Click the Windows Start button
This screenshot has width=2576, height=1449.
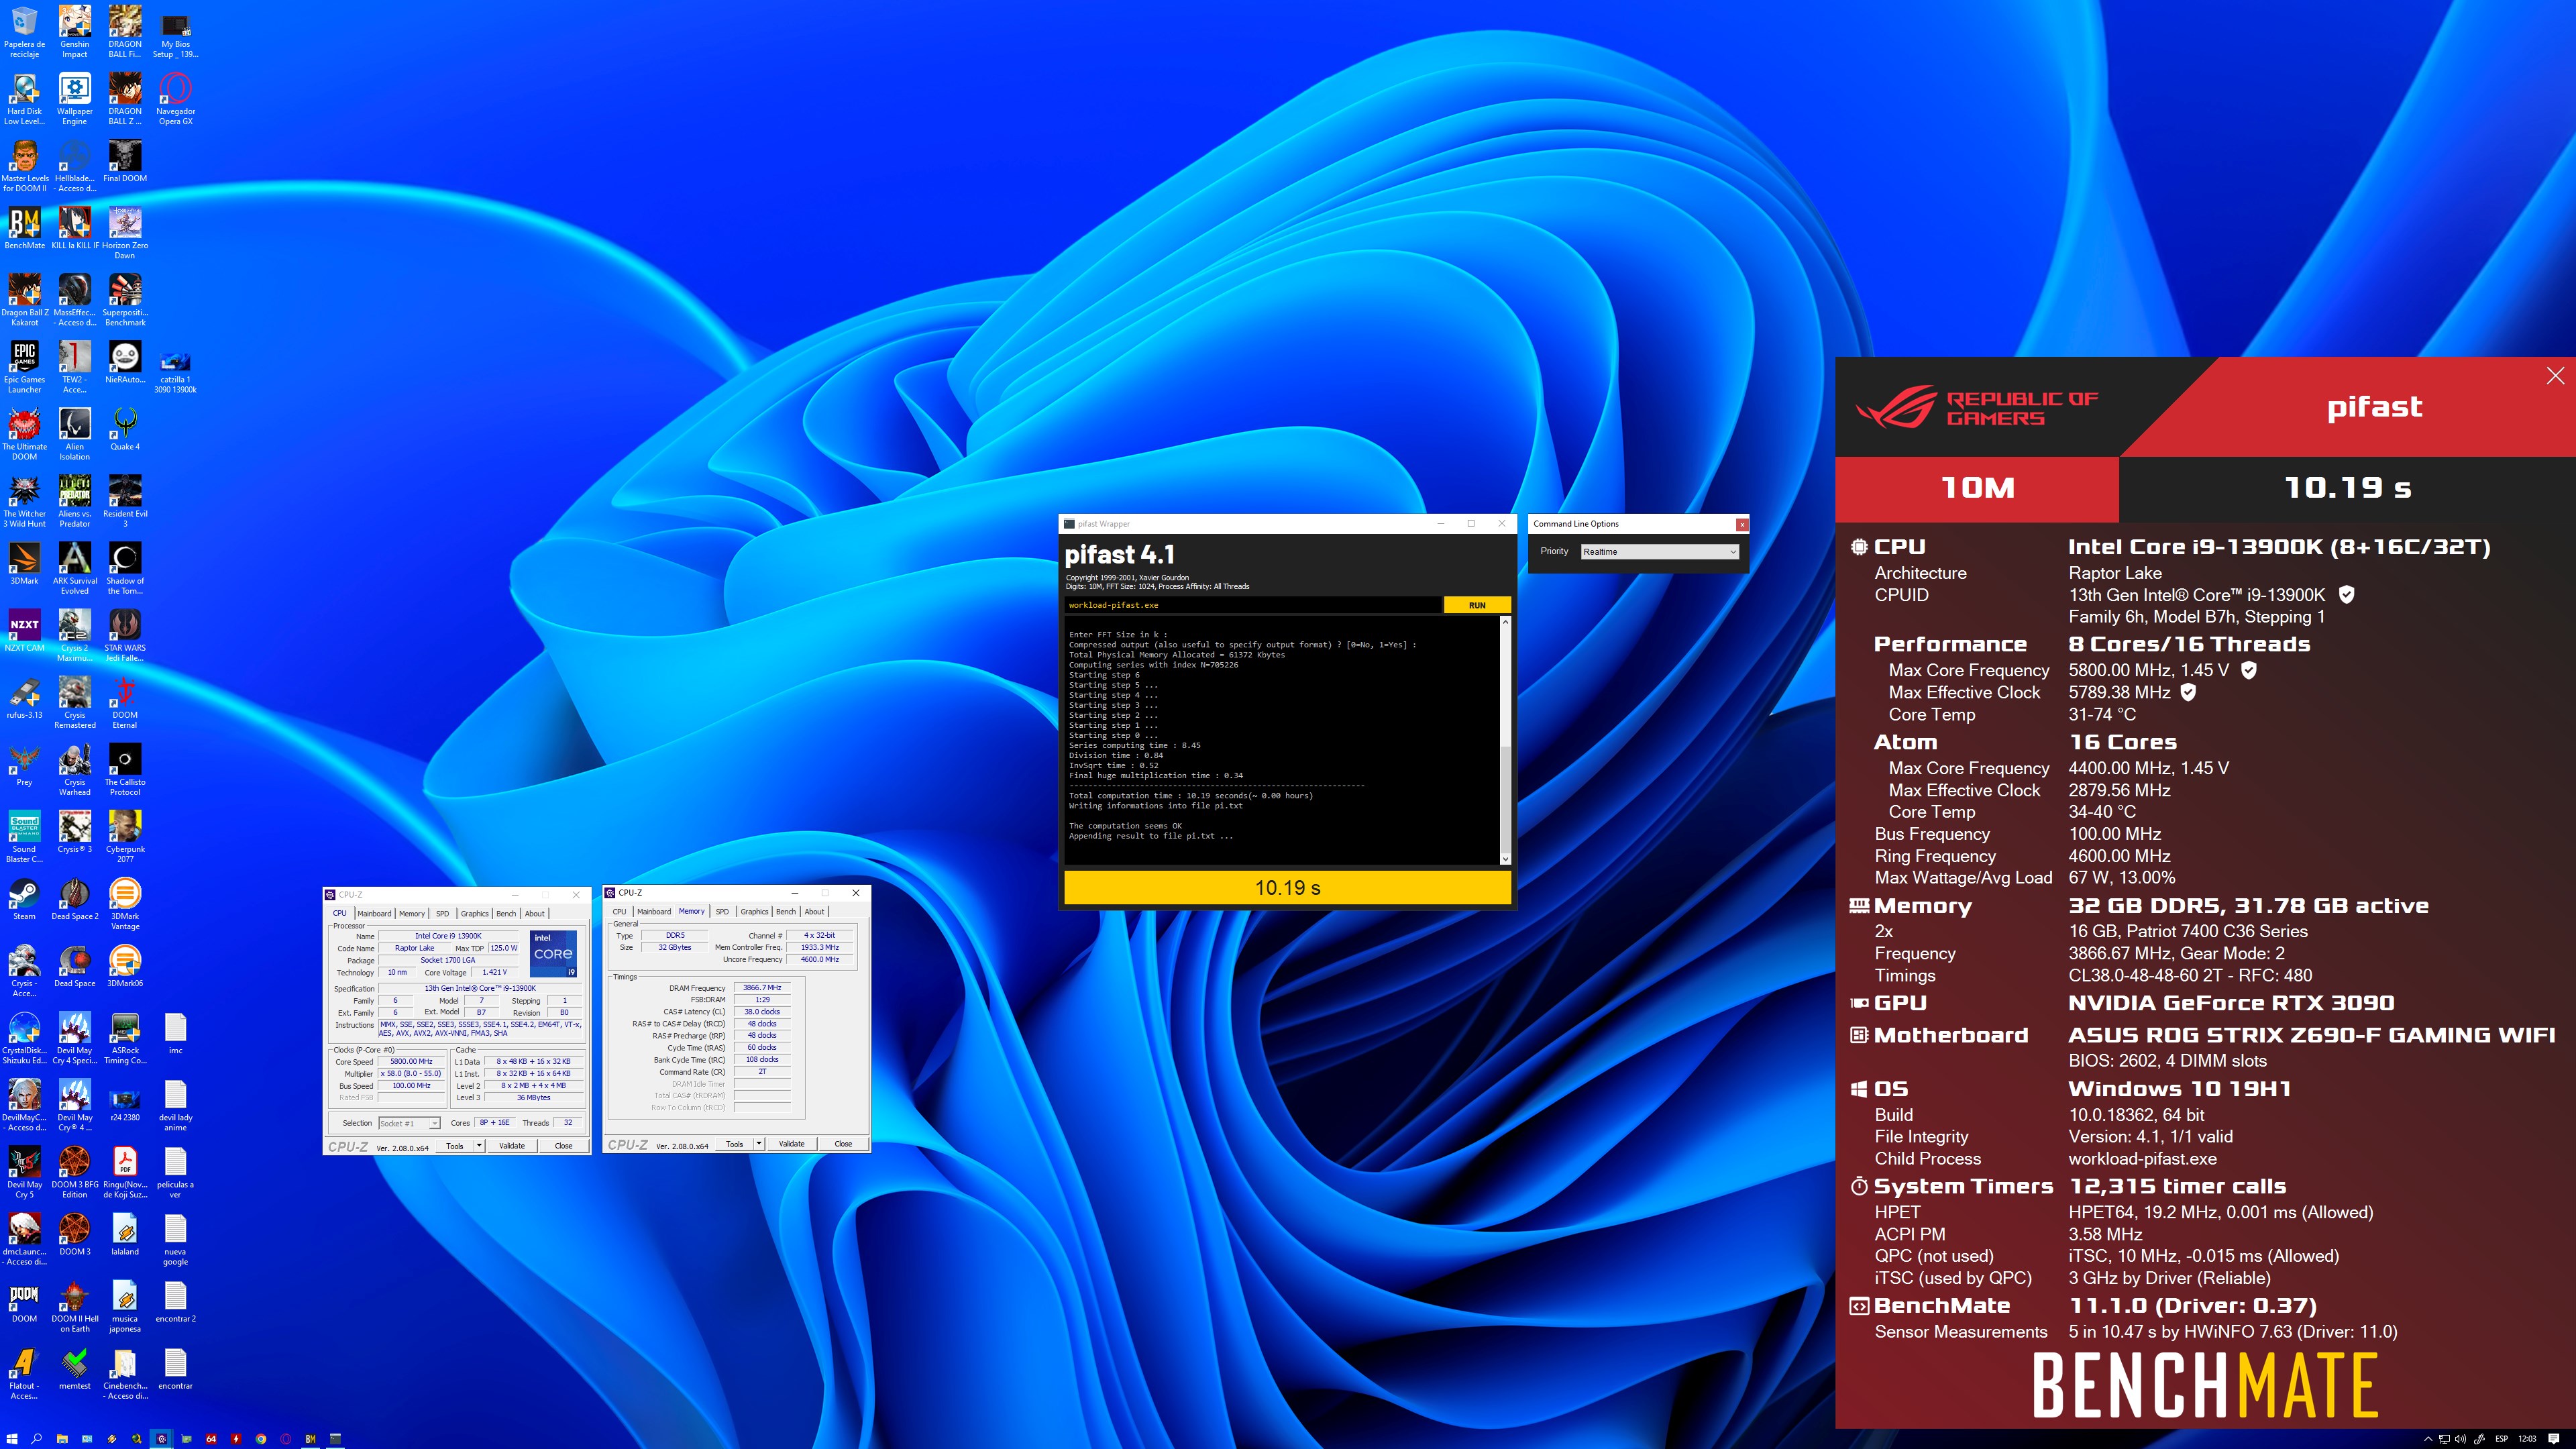click(12, 1439)
